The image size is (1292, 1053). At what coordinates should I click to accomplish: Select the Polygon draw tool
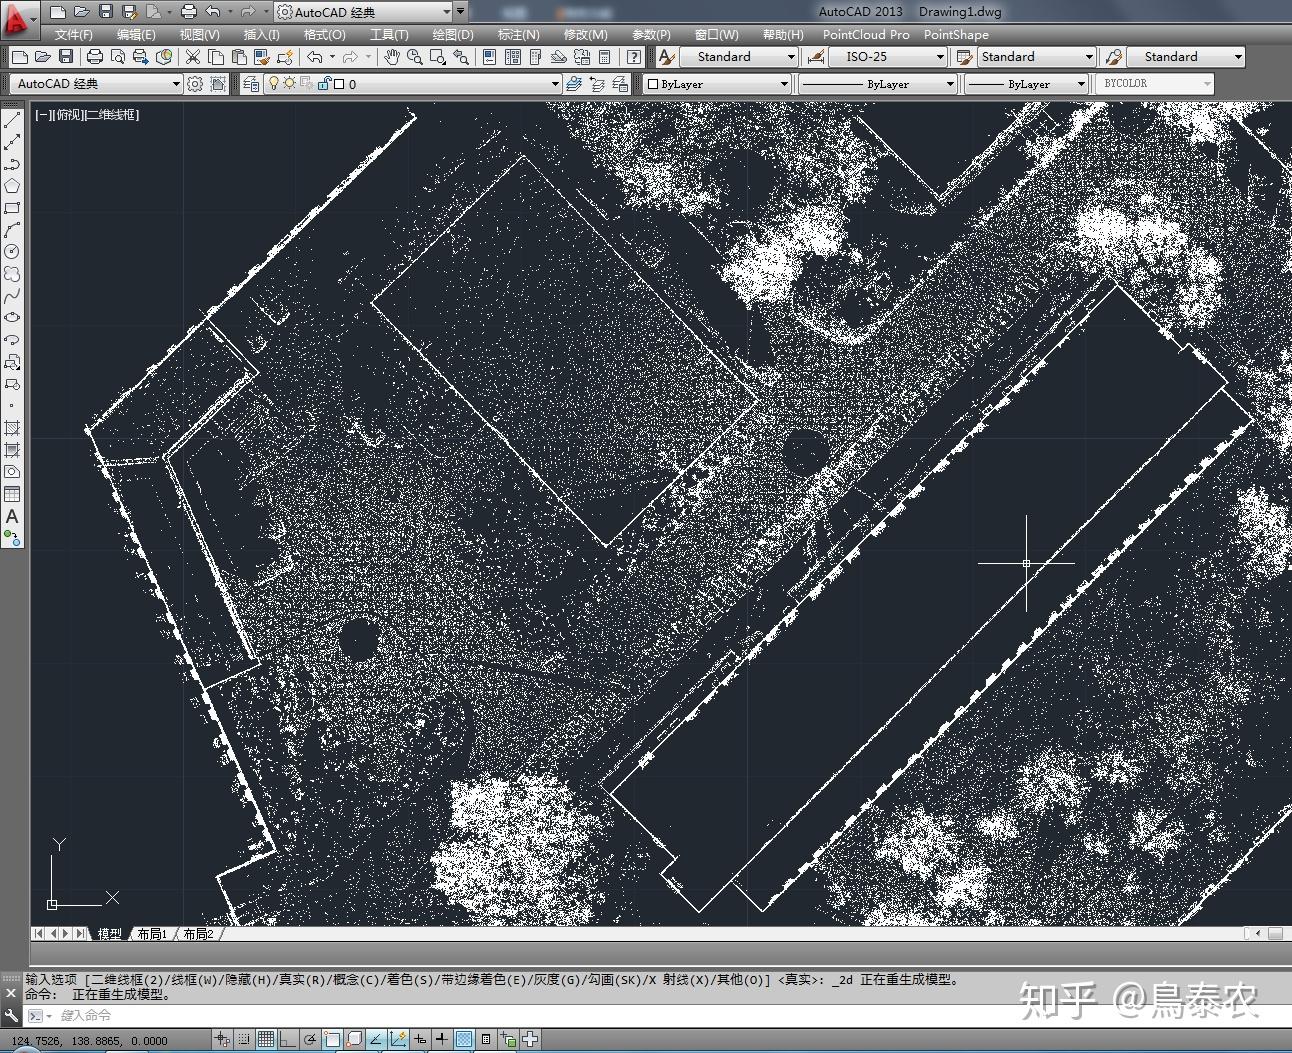point(12,186)
